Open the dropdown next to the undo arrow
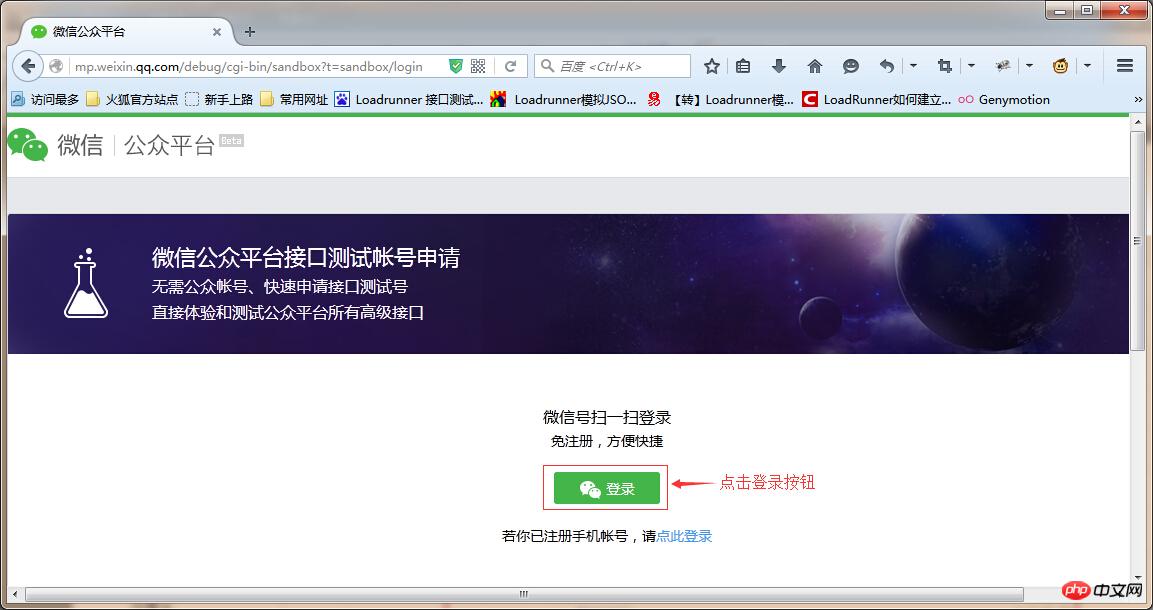1153x610 pixels. pos(911,65)
